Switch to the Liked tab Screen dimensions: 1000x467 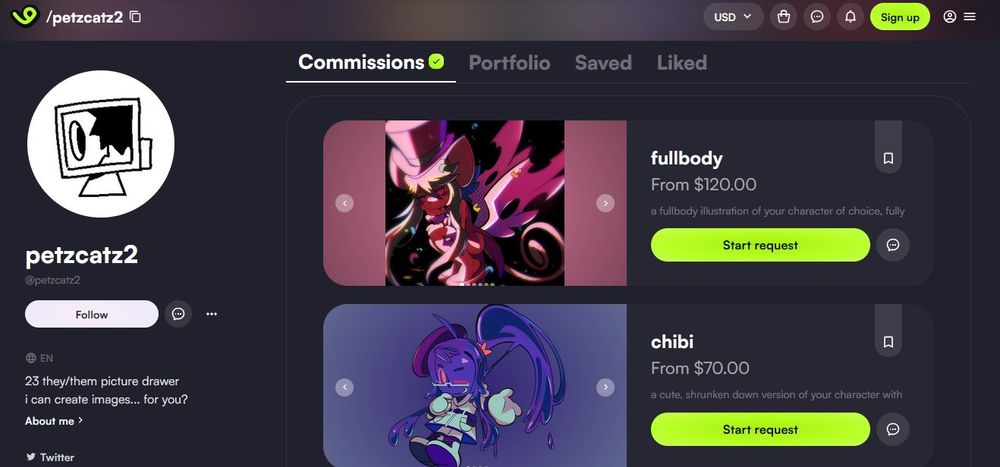tap(682, 63)
